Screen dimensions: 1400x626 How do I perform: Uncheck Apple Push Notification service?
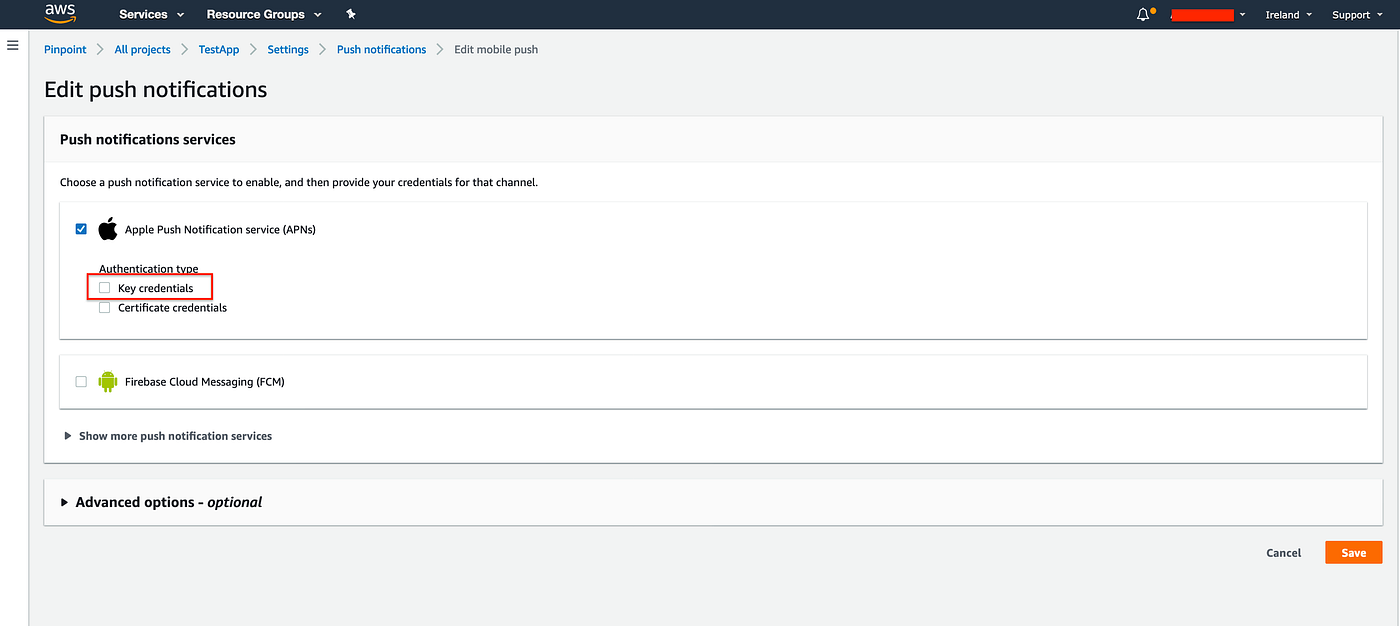point(81,228)
